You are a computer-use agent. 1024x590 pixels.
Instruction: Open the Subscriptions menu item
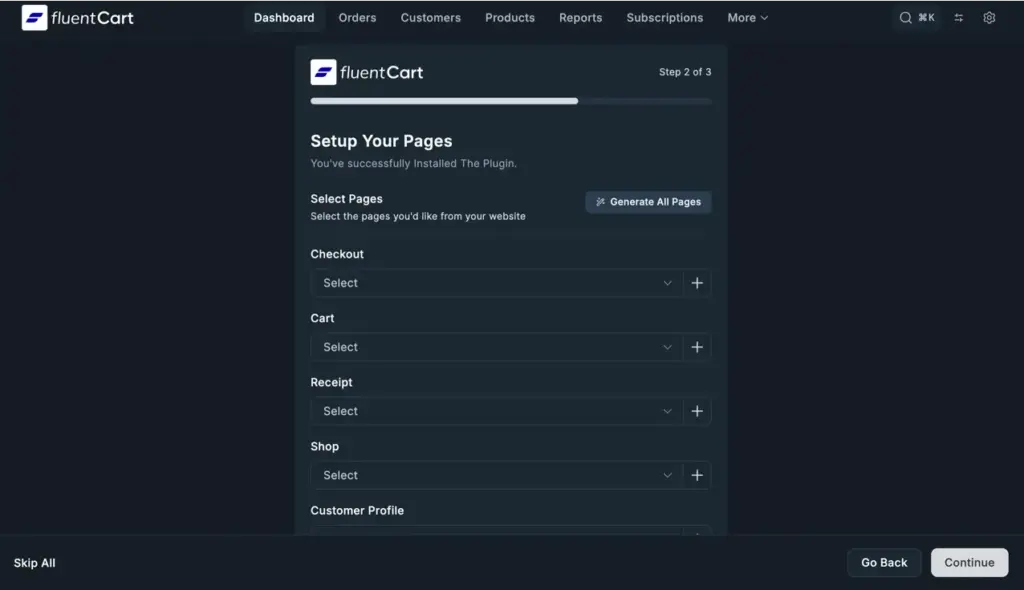point(664,18)
